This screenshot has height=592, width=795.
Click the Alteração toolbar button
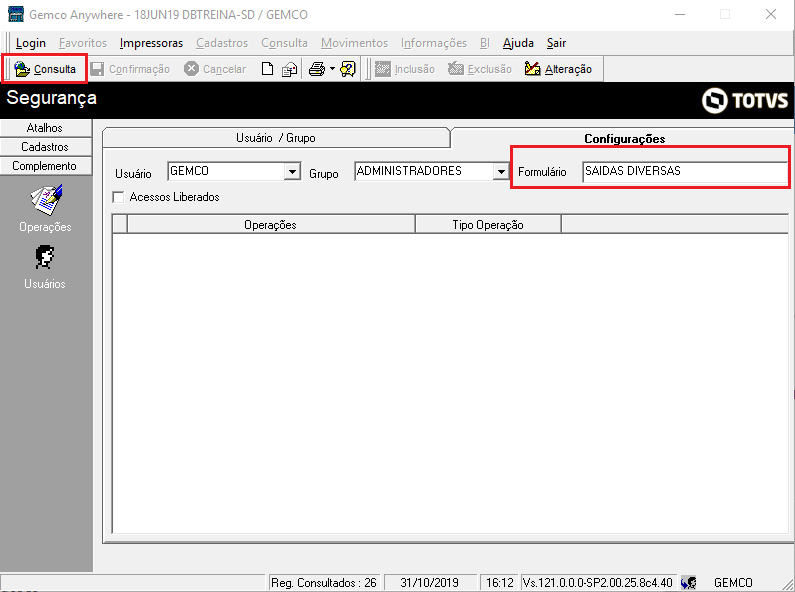pos(558,69)
